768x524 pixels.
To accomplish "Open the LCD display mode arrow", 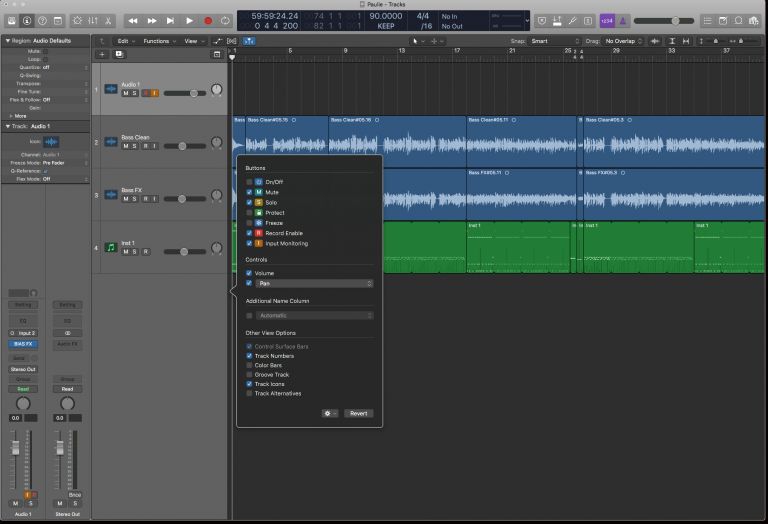I will pos(527,21).
